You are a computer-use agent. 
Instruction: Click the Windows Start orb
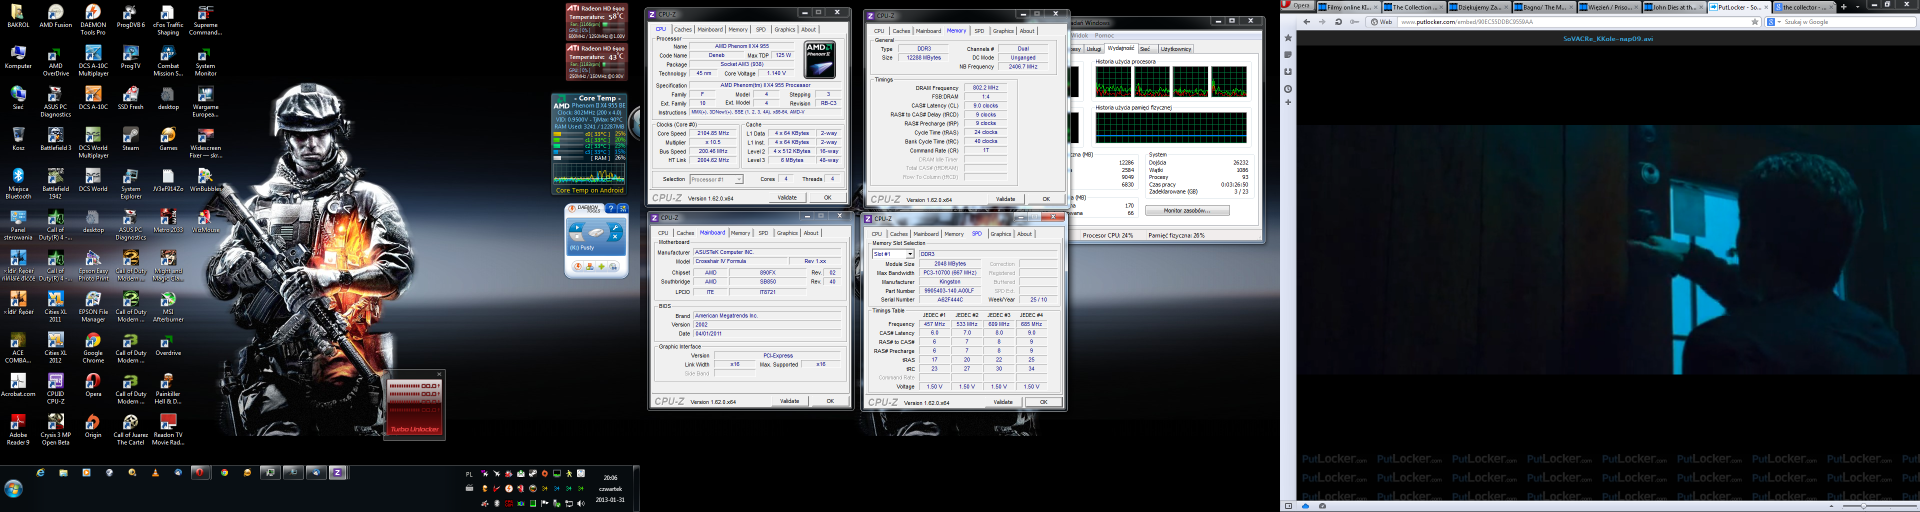click(13, 489)
